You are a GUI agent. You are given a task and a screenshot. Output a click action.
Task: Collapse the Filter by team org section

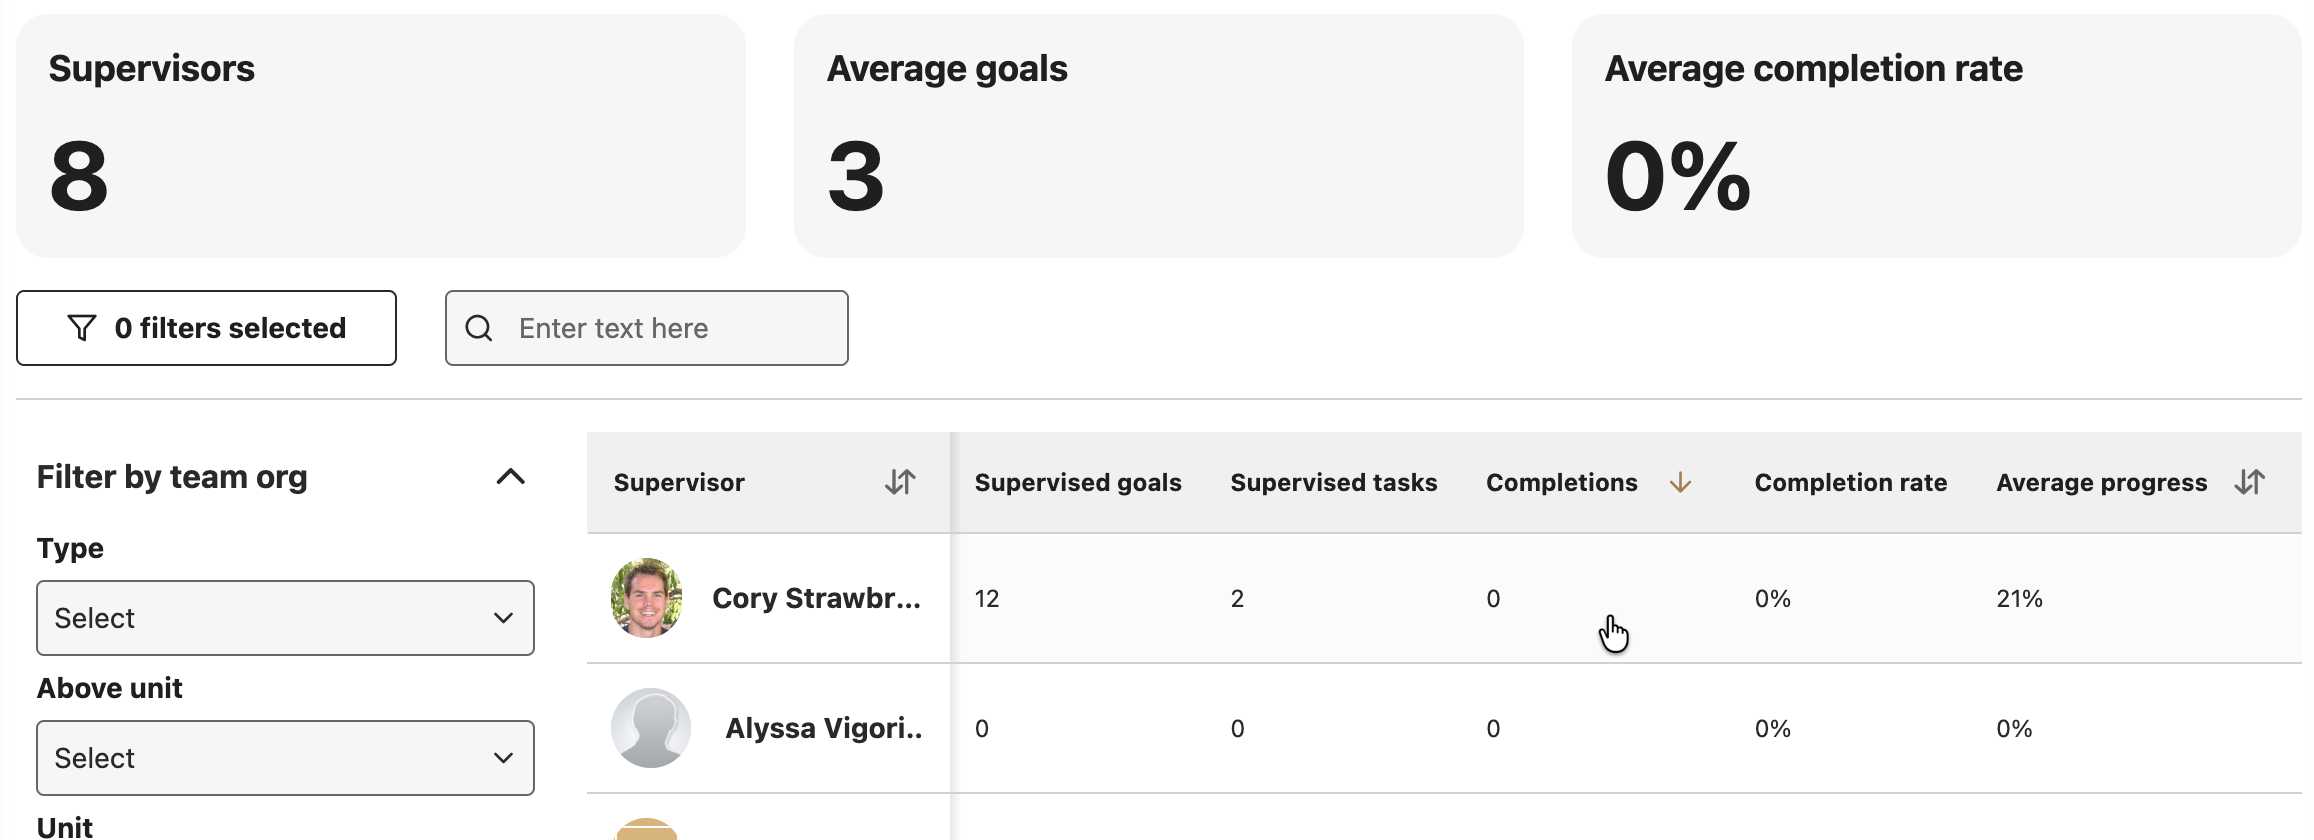(511, 477)
